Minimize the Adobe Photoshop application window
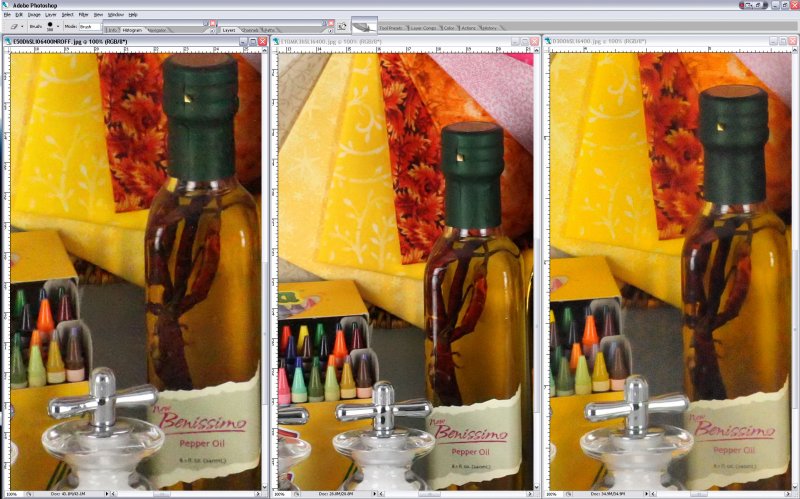 point(775,5)
